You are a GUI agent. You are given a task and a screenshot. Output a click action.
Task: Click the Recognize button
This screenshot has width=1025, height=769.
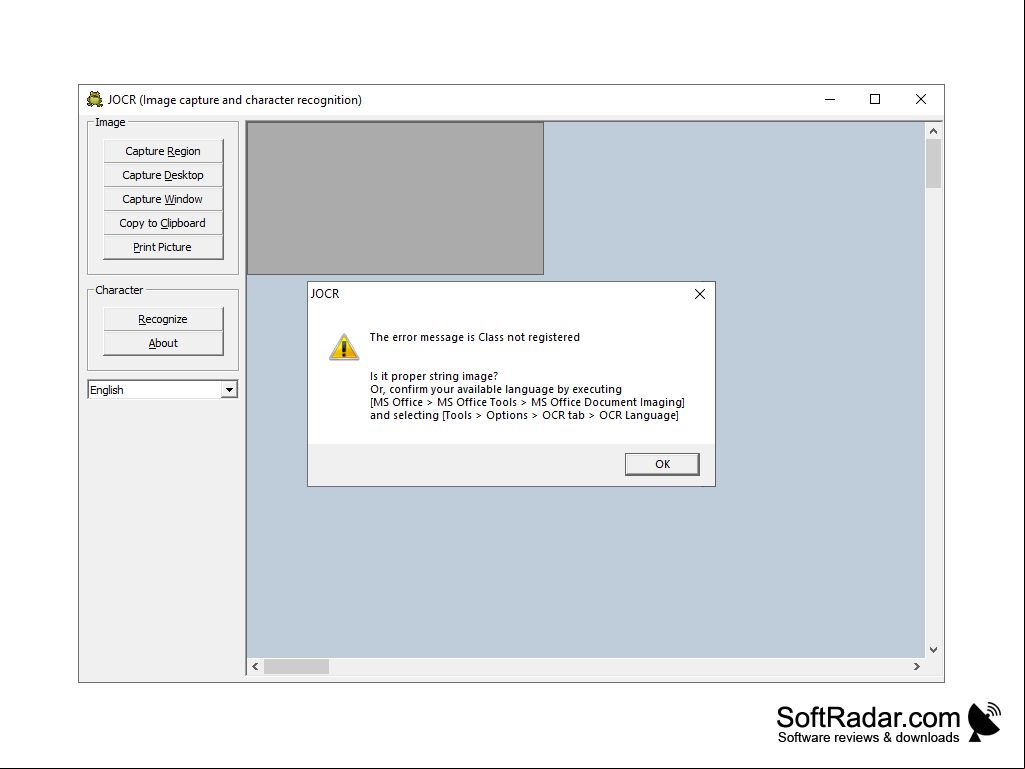point(163,319)
